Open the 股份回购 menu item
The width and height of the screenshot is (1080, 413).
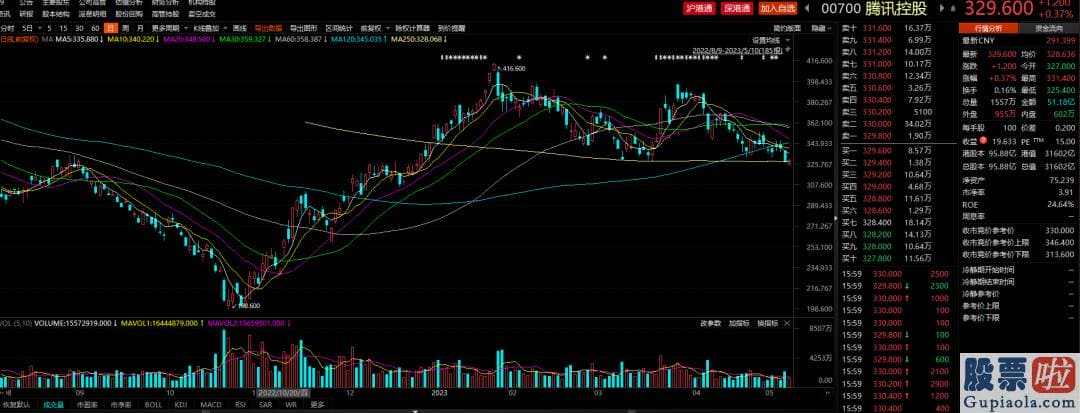click(129, 13)
